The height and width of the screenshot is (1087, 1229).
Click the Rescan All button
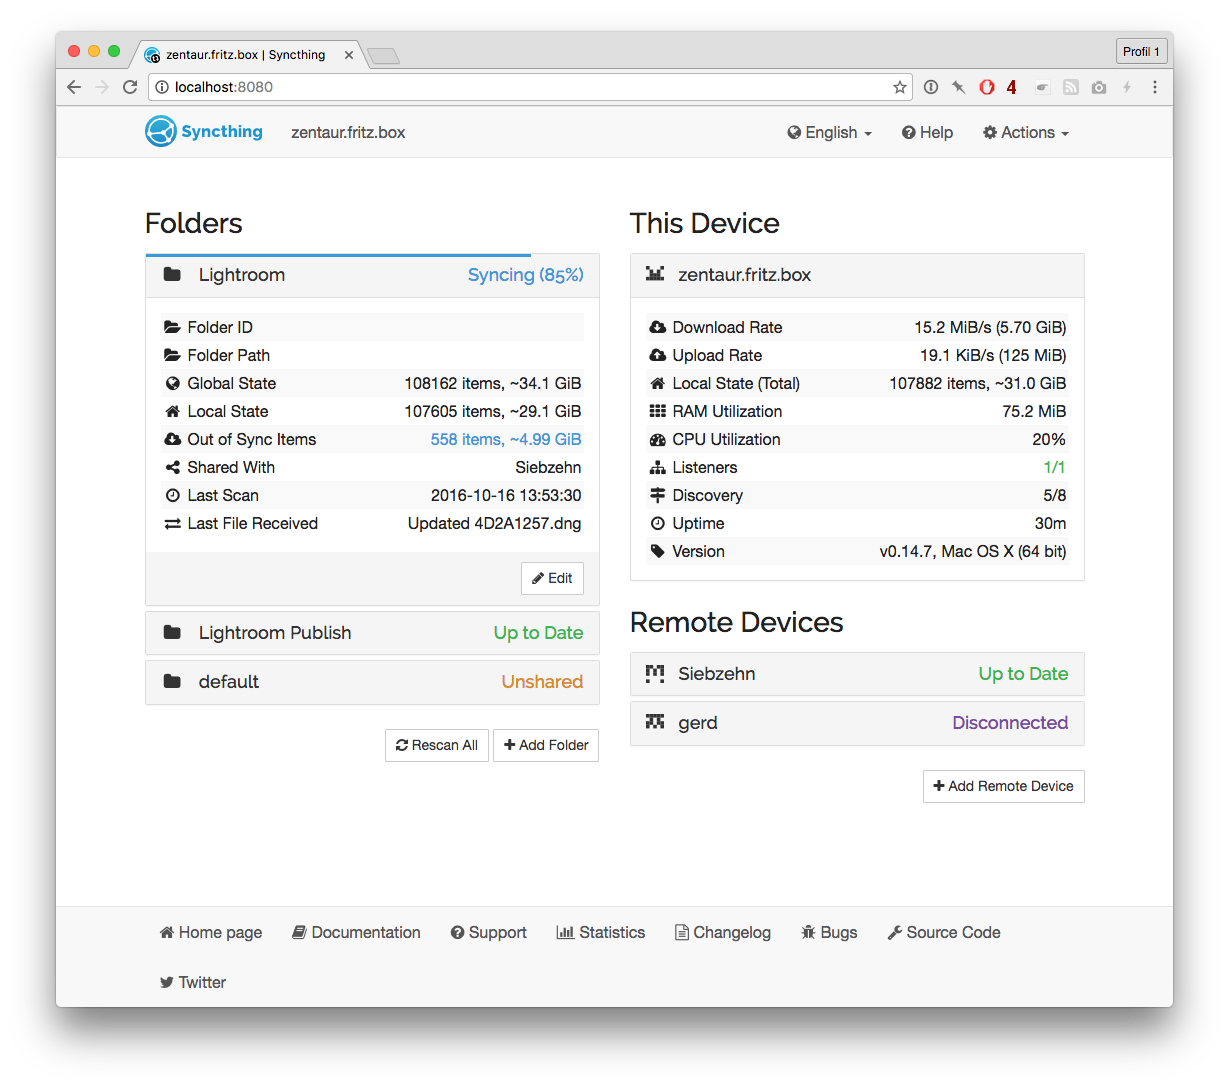coord(437,745)
